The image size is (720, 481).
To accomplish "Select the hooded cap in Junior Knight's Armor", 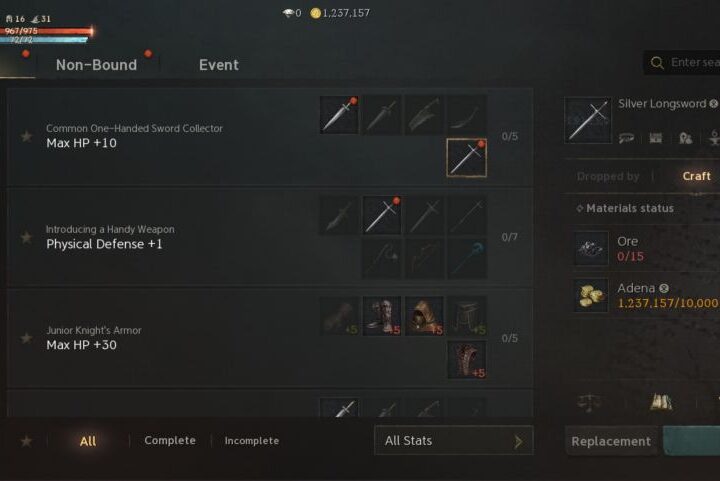I will 424,316.
